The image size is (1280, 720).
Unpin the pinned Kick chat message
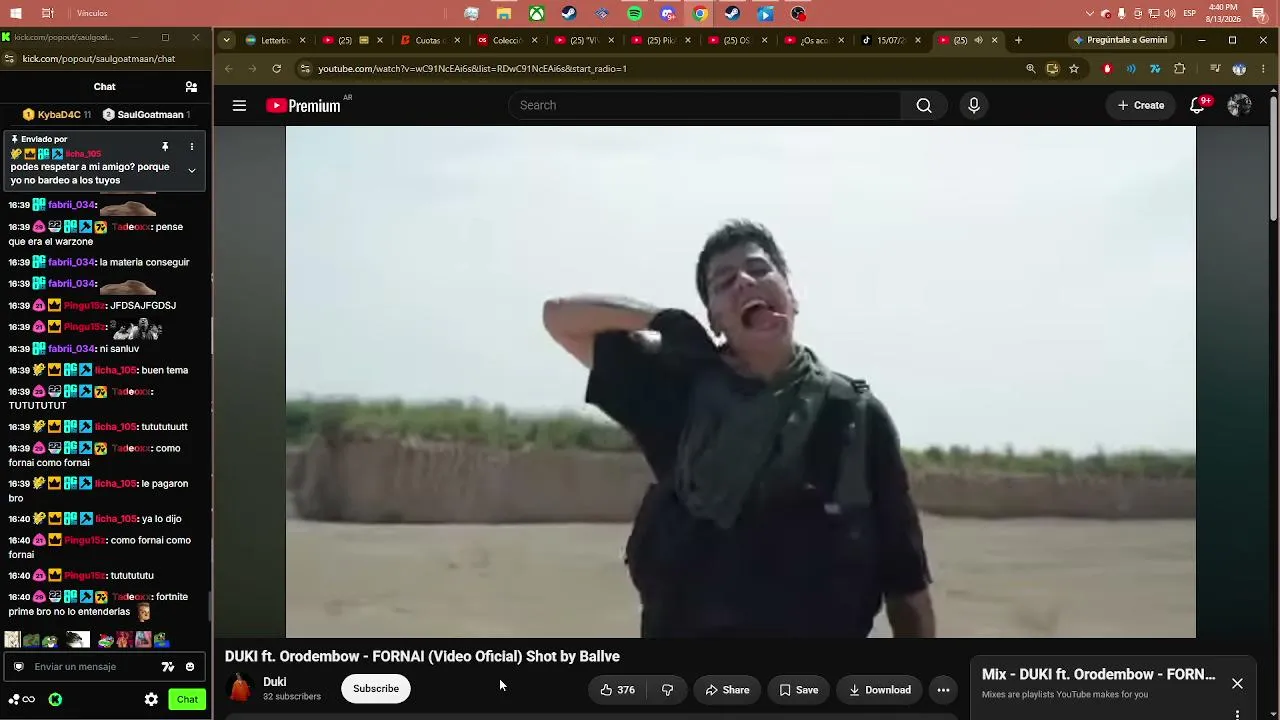[x=165, y=147]
